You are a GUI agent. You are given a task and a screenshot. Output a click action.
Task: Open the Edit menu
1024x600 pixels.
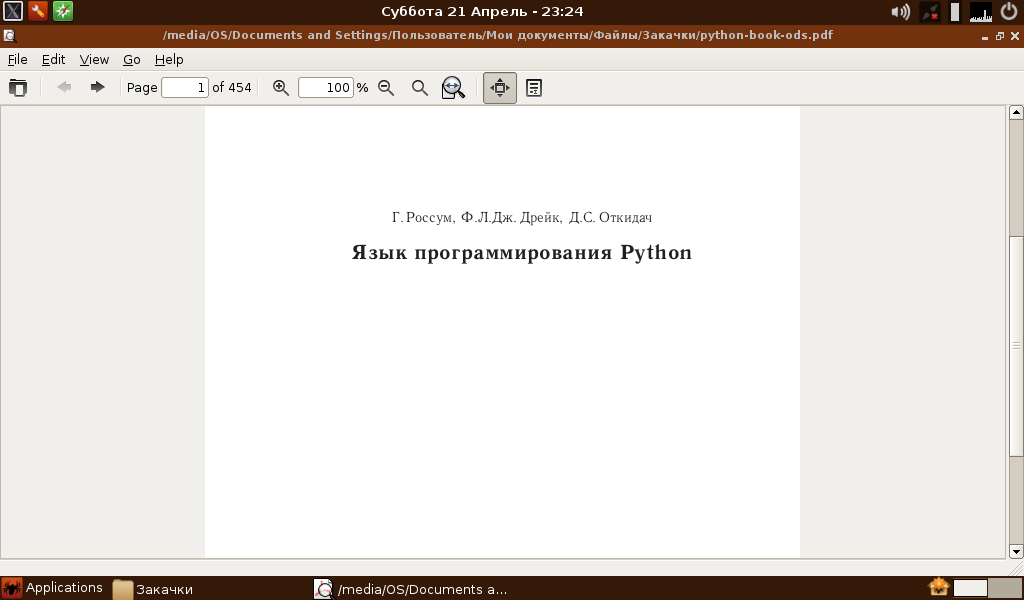[54, 59]
